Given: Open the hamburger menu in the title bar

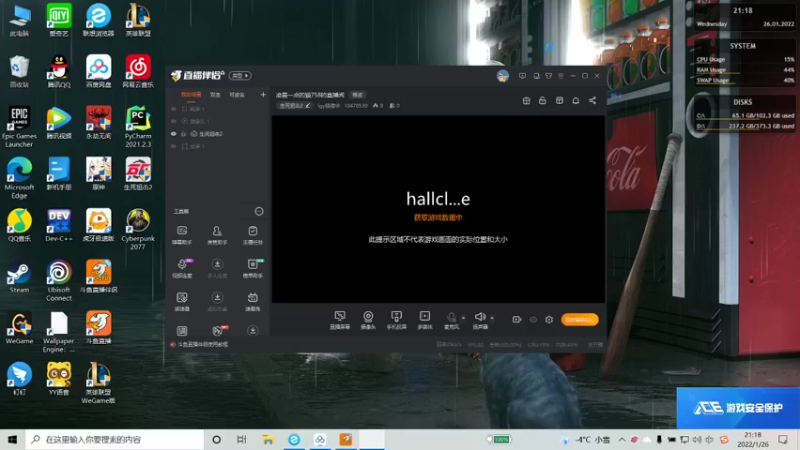Looking at the screenshot, I should 561,76.
